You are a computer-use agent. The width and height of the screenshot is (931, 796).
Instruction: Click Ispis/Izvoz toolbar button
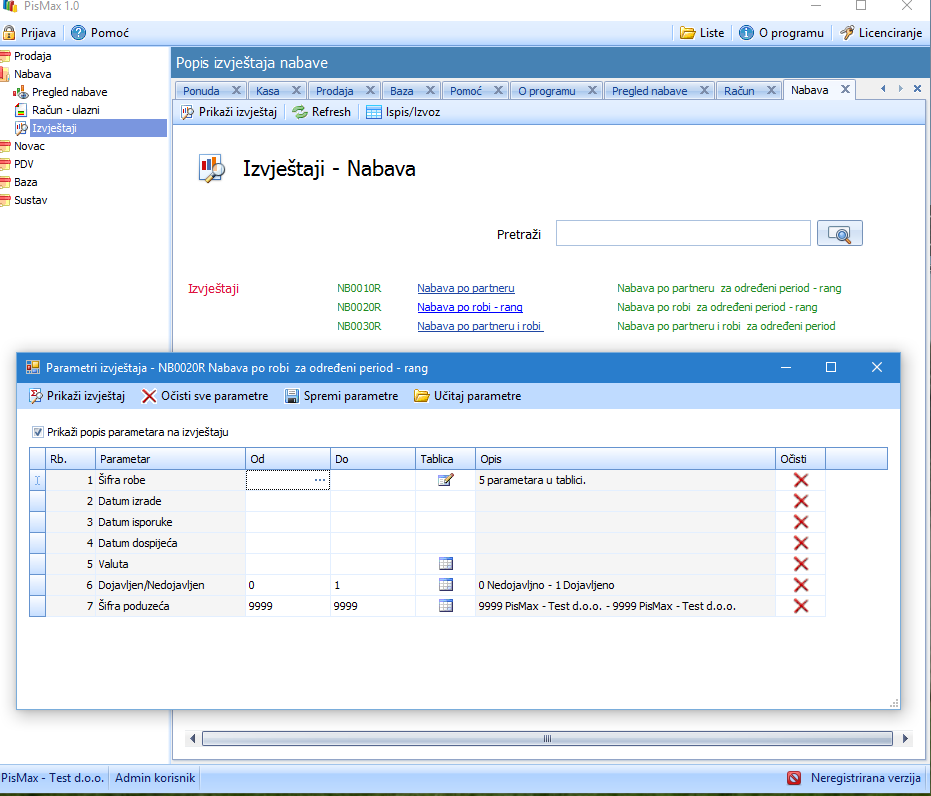[x=403, y=112]
